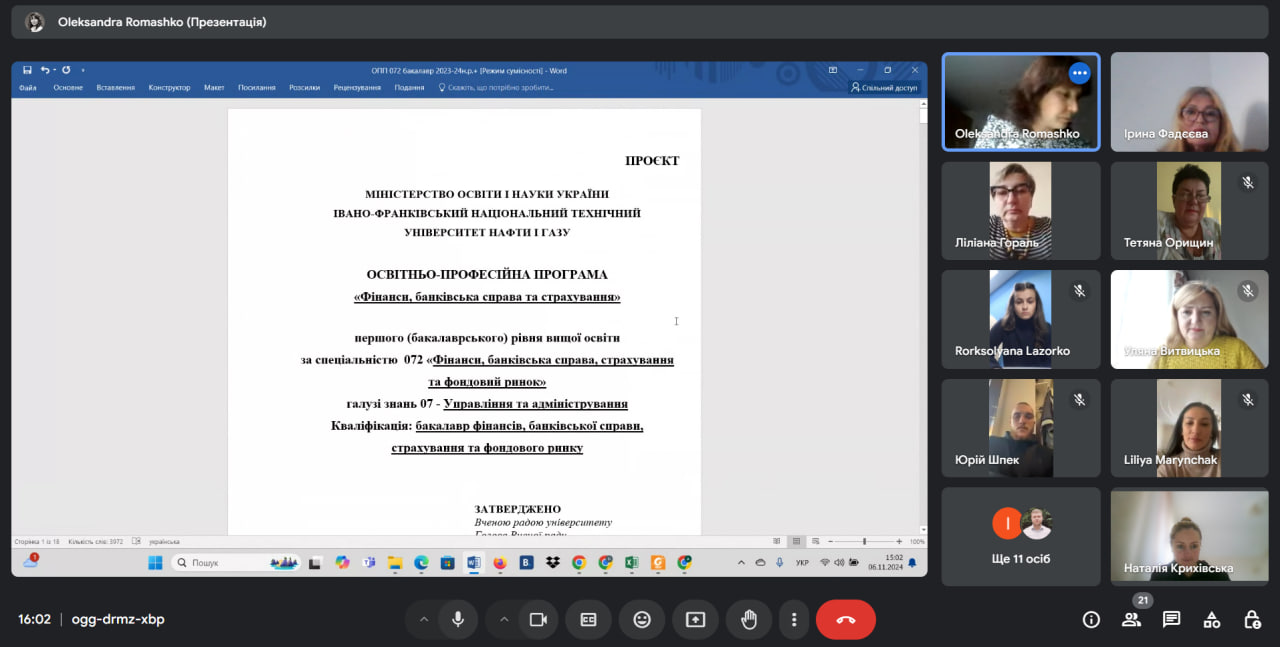Open Customize Quick Access Toolbar dropdown
1280x647 pixels.
pyautogui.click(x=83, y=70)
